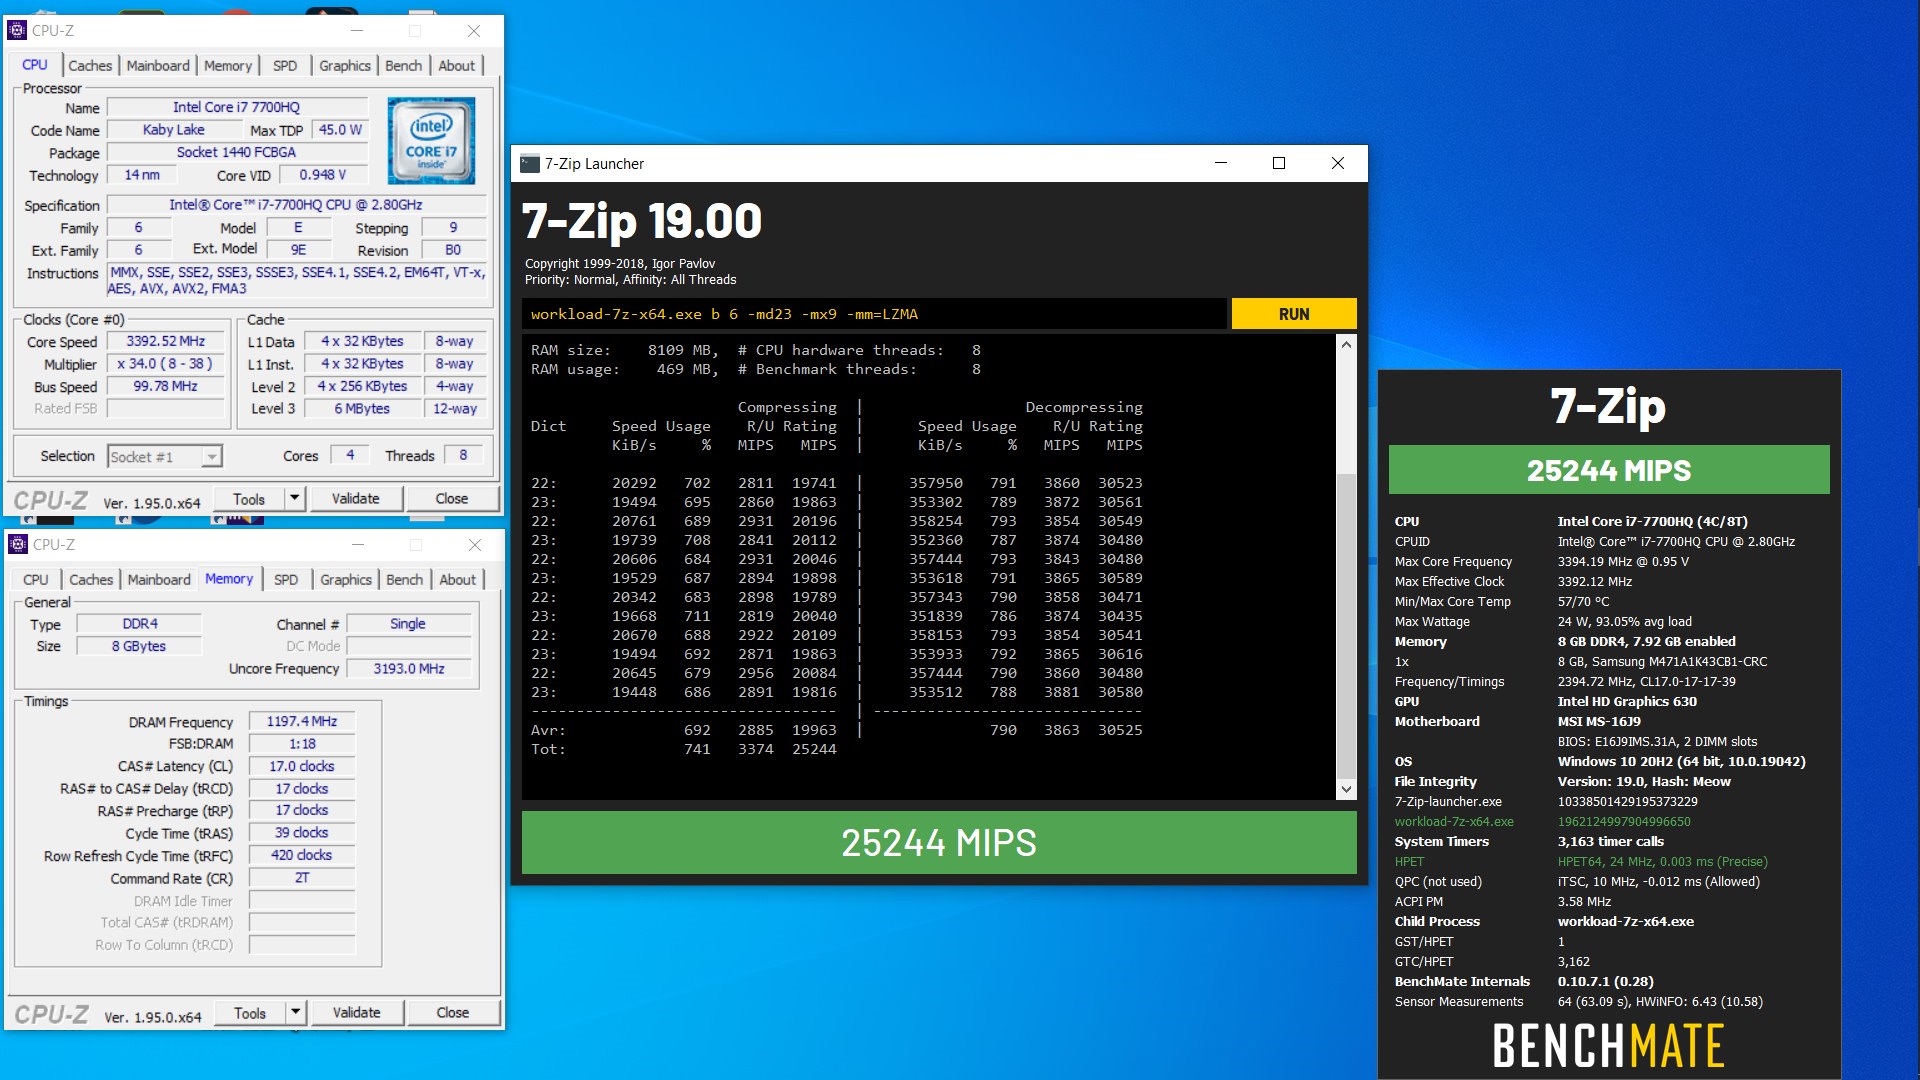Open About tab in the CPU-tab CPU-Z window
The image size is (1920, 1080).
[x=457, y=65]
